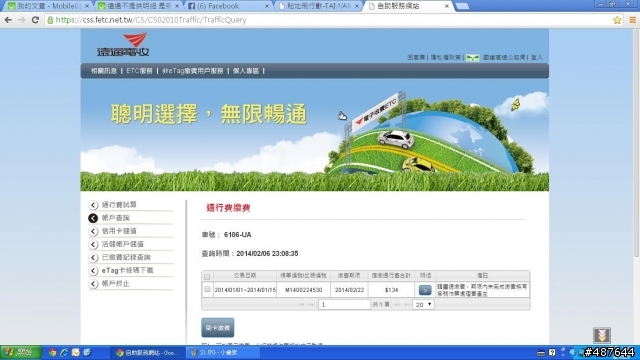The image size is (640, 360).
Task: Open the 已繳費記錄查詢 sidebar link
Action: point(126,258)
